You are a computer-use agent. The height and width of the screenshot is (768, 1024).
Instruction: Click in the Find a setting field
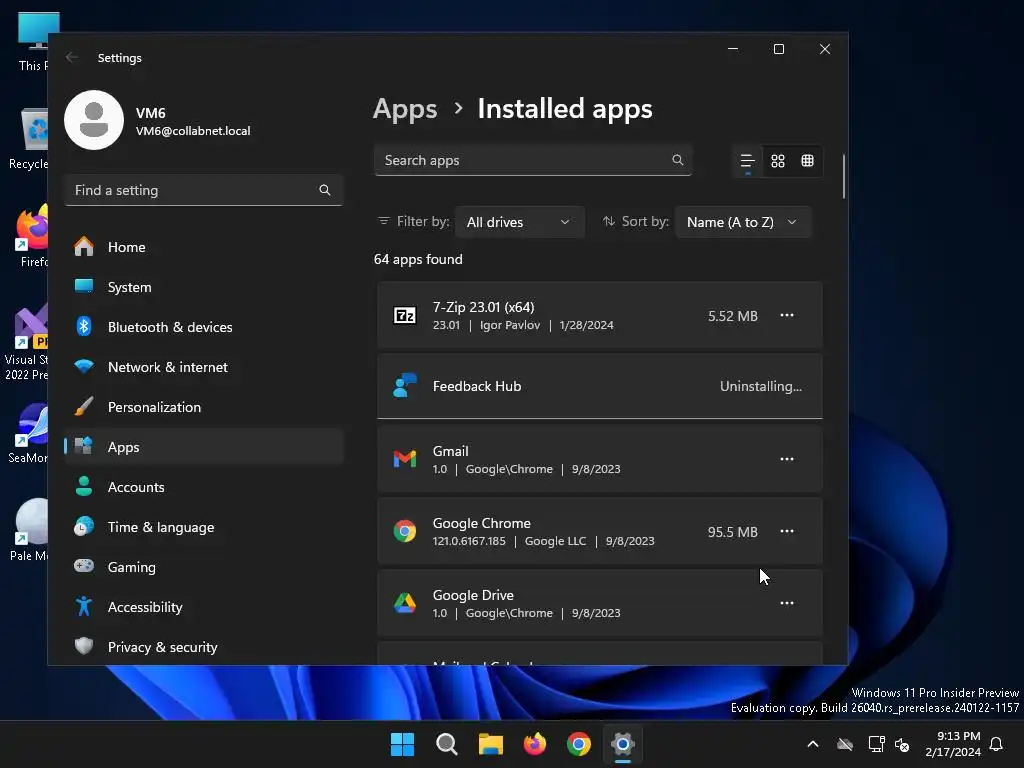[x=204, y=190]
